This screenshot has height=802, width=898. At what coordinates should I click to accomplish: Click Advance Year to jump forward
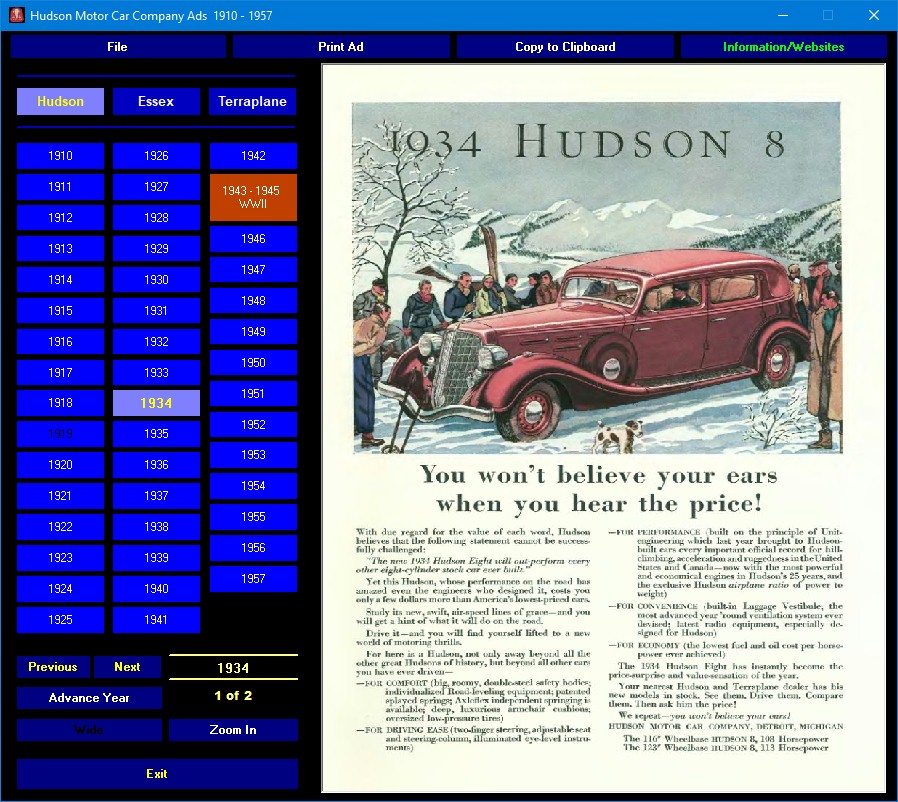(x=88, y=698)
